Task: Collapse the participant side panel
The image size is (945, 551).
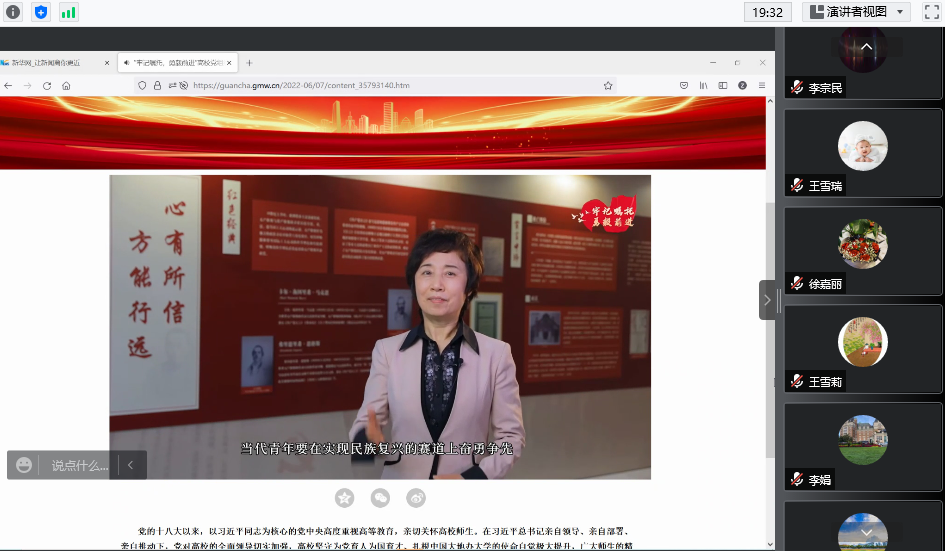Action: pyautogui.click(x=767, y=300)
